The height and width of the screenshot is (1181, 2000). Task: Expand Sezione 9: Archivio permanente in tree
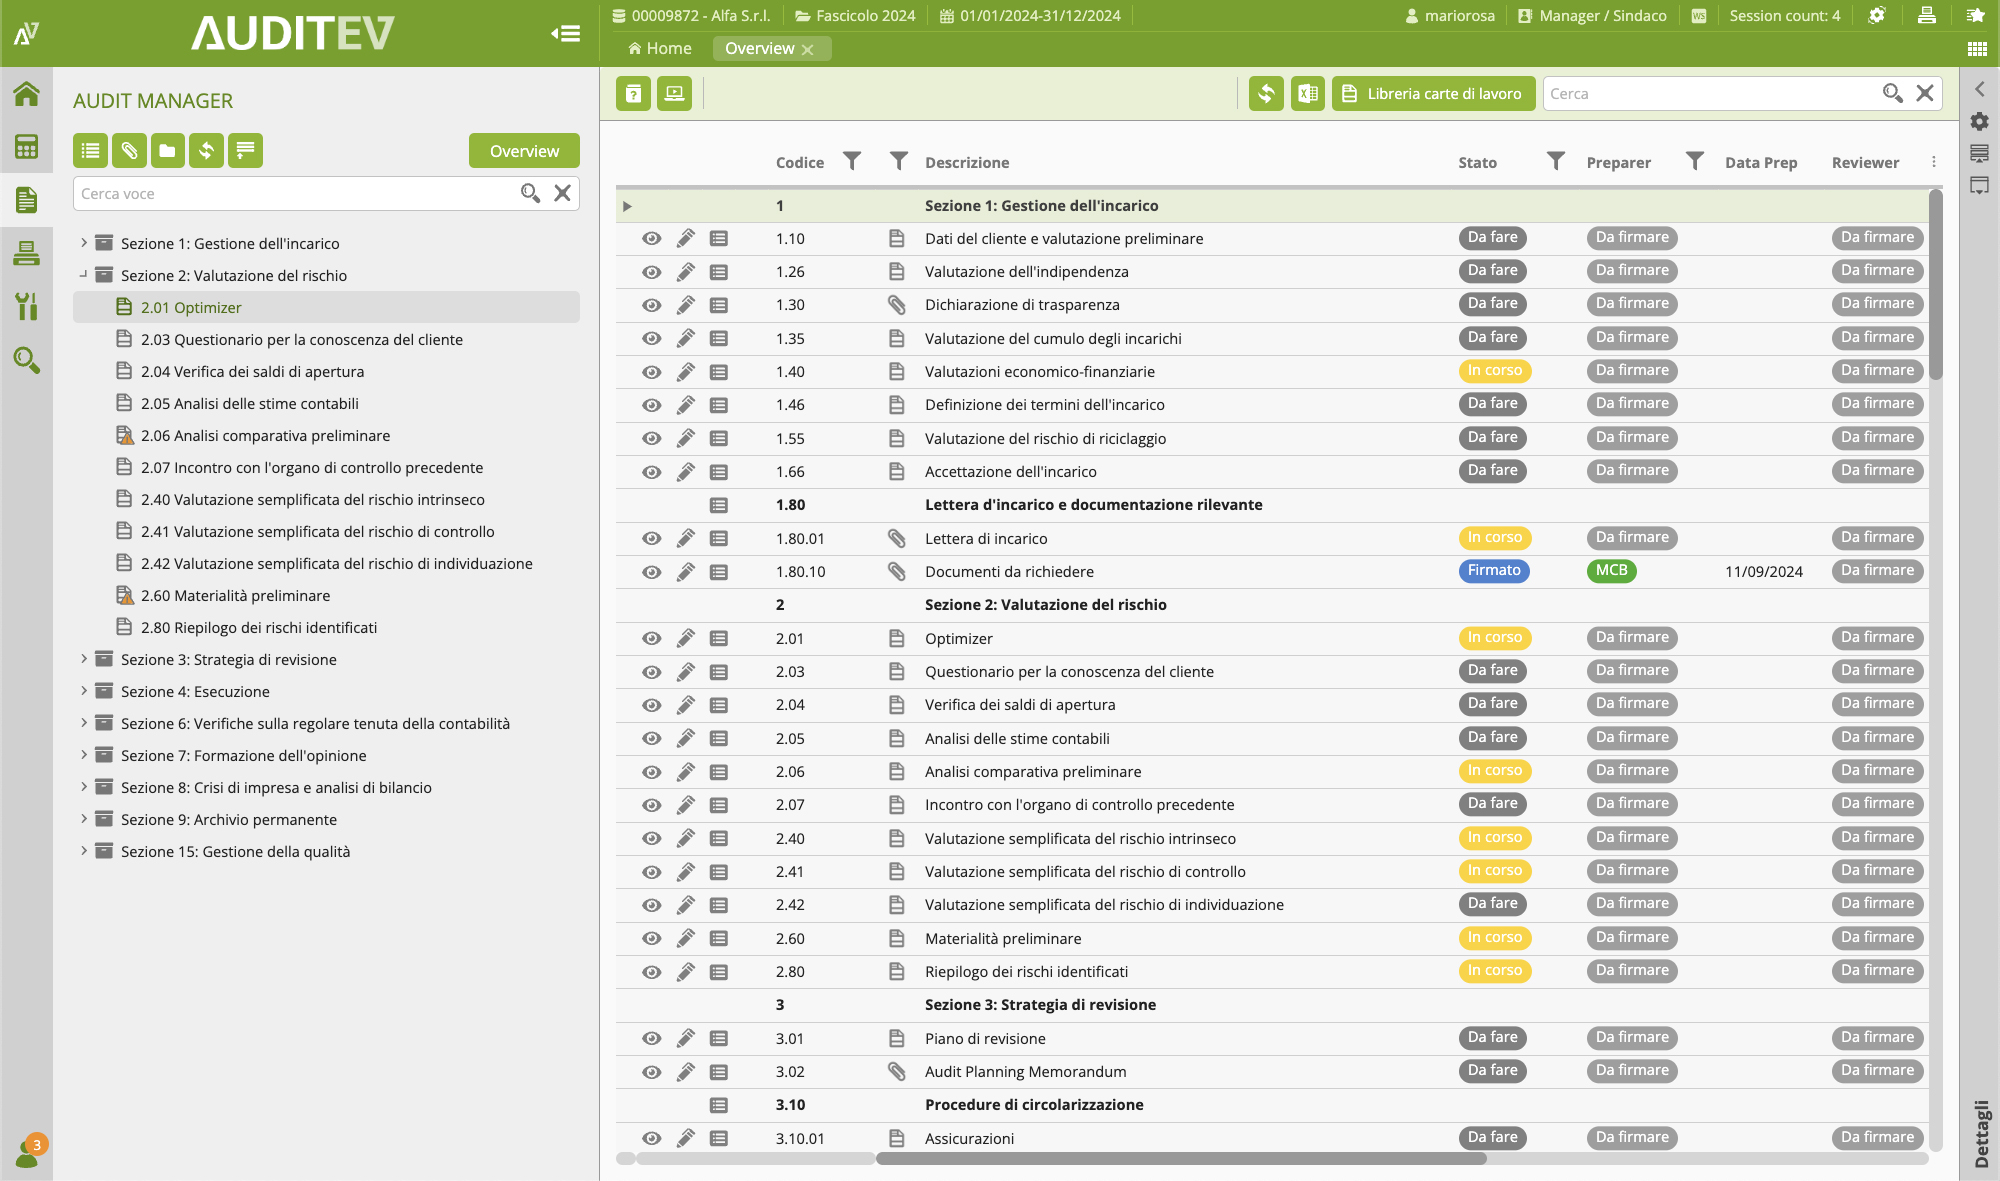[83, 819]
